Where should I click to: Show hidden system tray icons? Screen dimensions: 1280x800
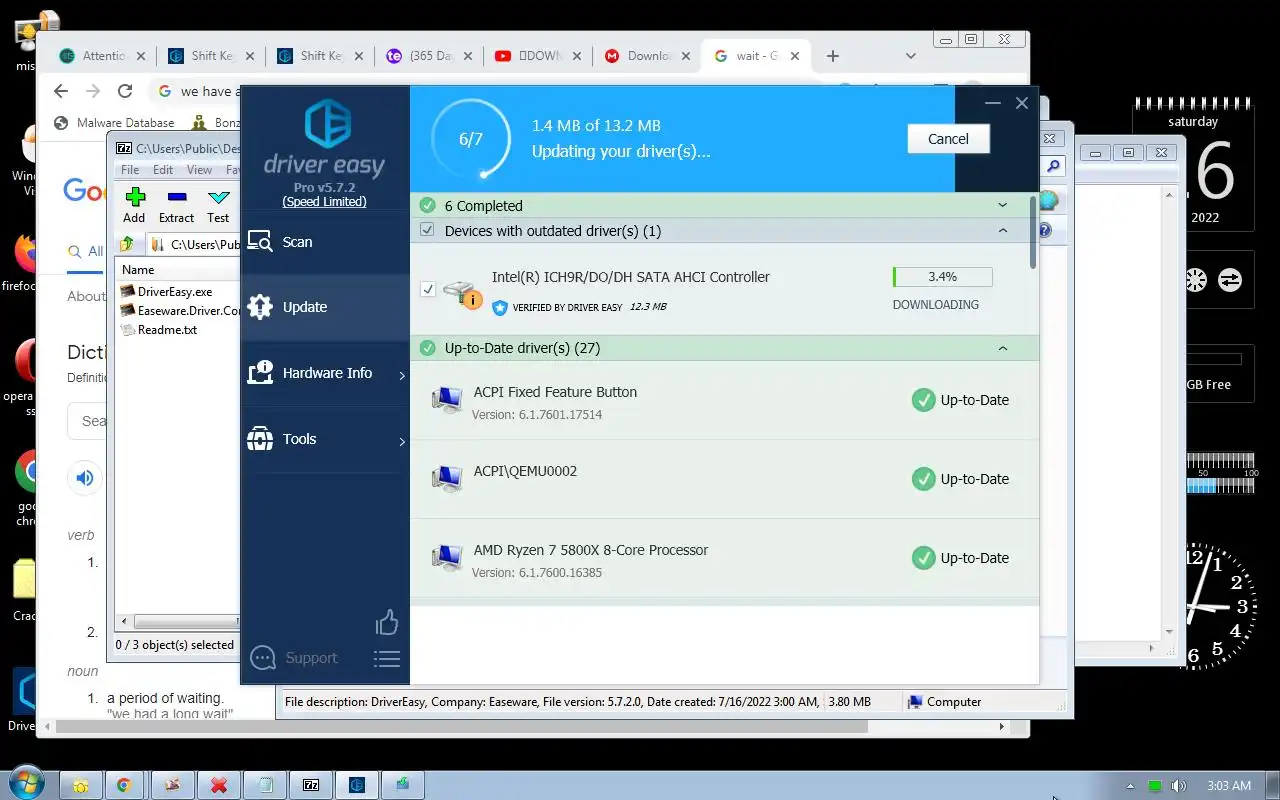1131,786
